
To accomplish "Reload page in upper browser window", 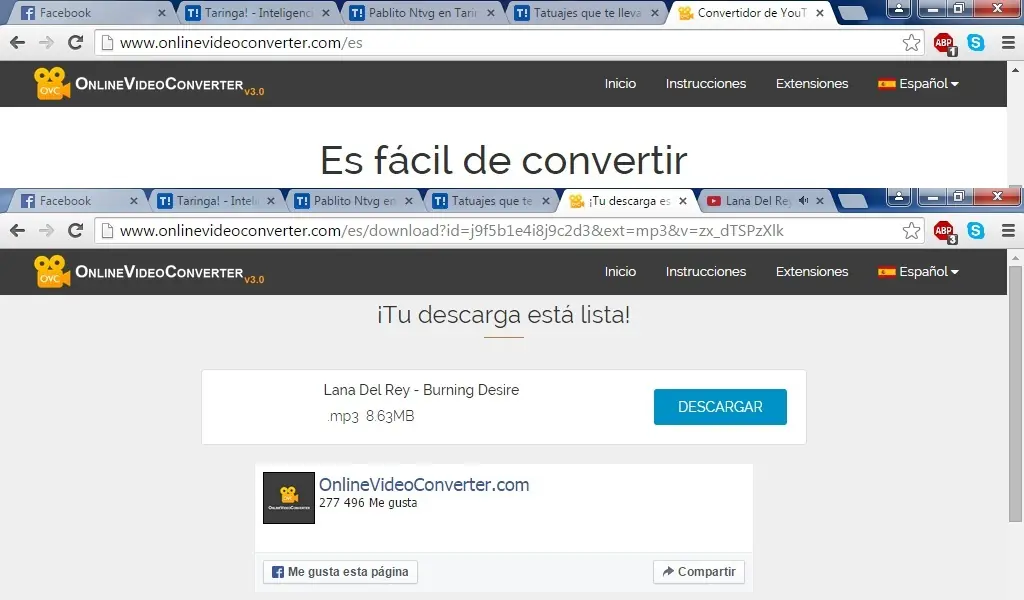I will coord(76,43).
